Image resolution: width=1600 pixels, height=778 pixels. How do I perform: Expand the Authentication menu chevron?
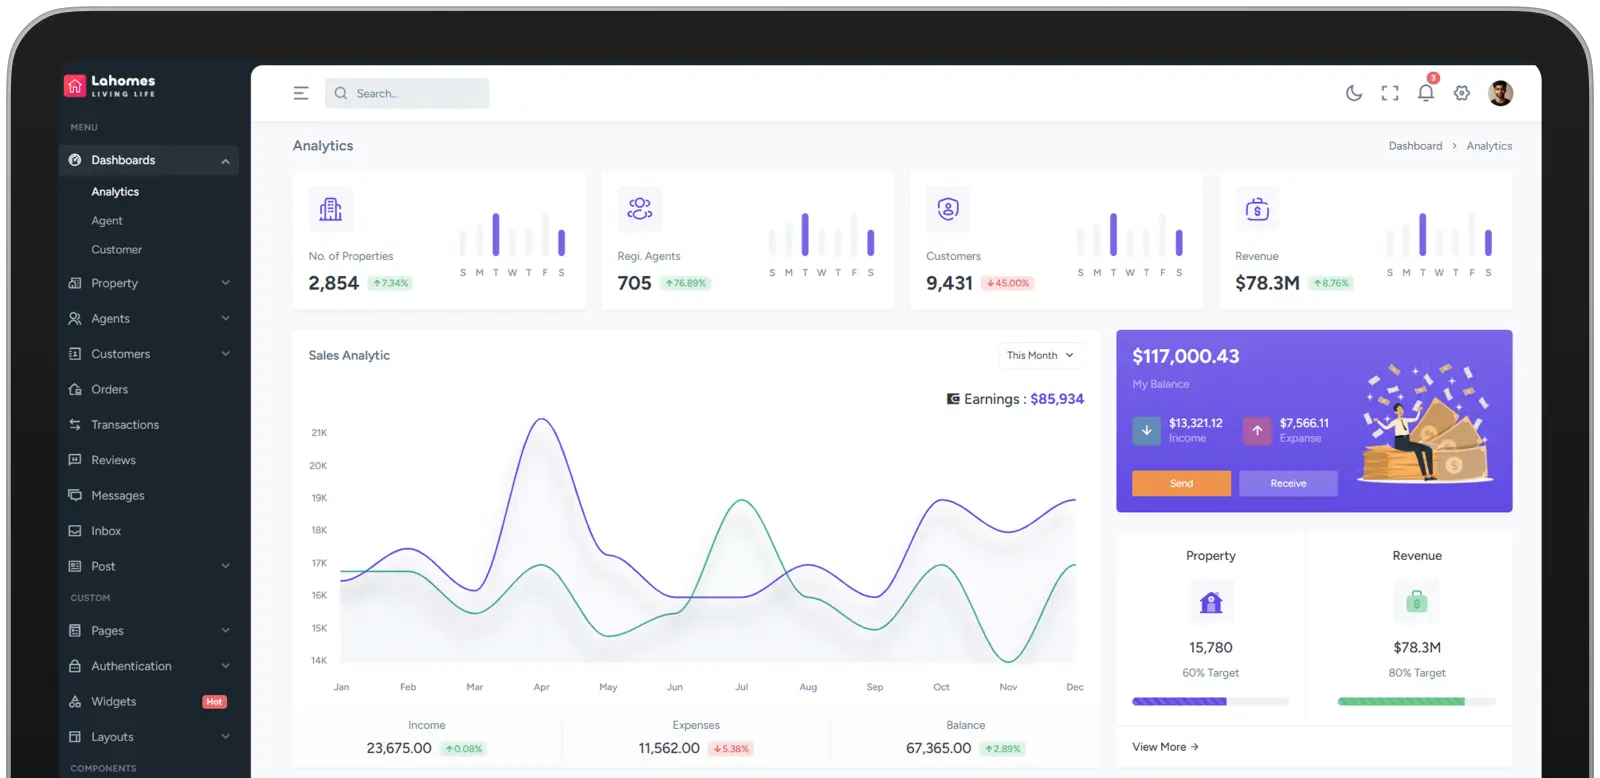click(225, 666)
